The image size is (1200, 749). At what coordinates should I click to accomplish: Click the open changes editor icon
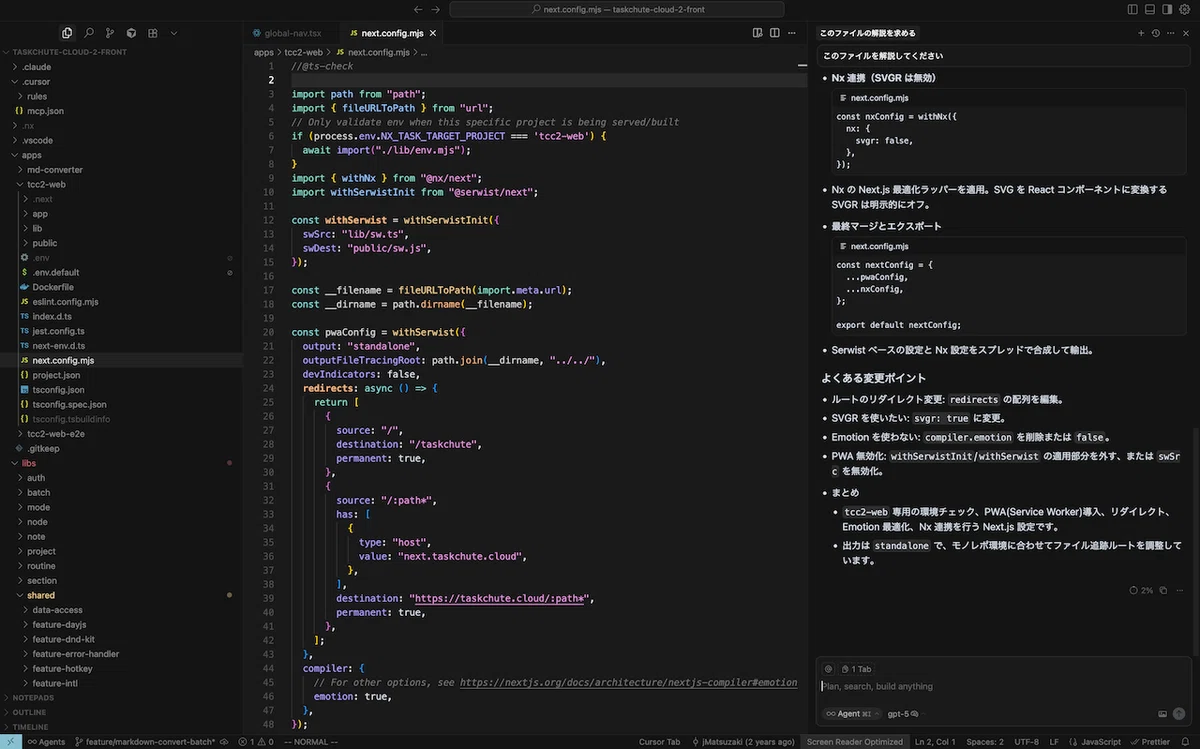(x=757, y=33)
